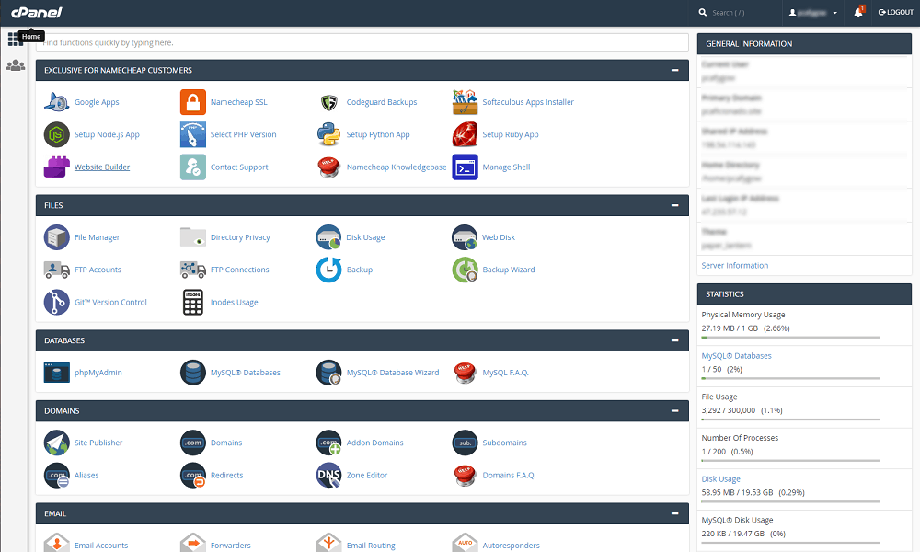
Task: Click the Physical Memory Usage progress bar
Action: [x=790, y=338]
